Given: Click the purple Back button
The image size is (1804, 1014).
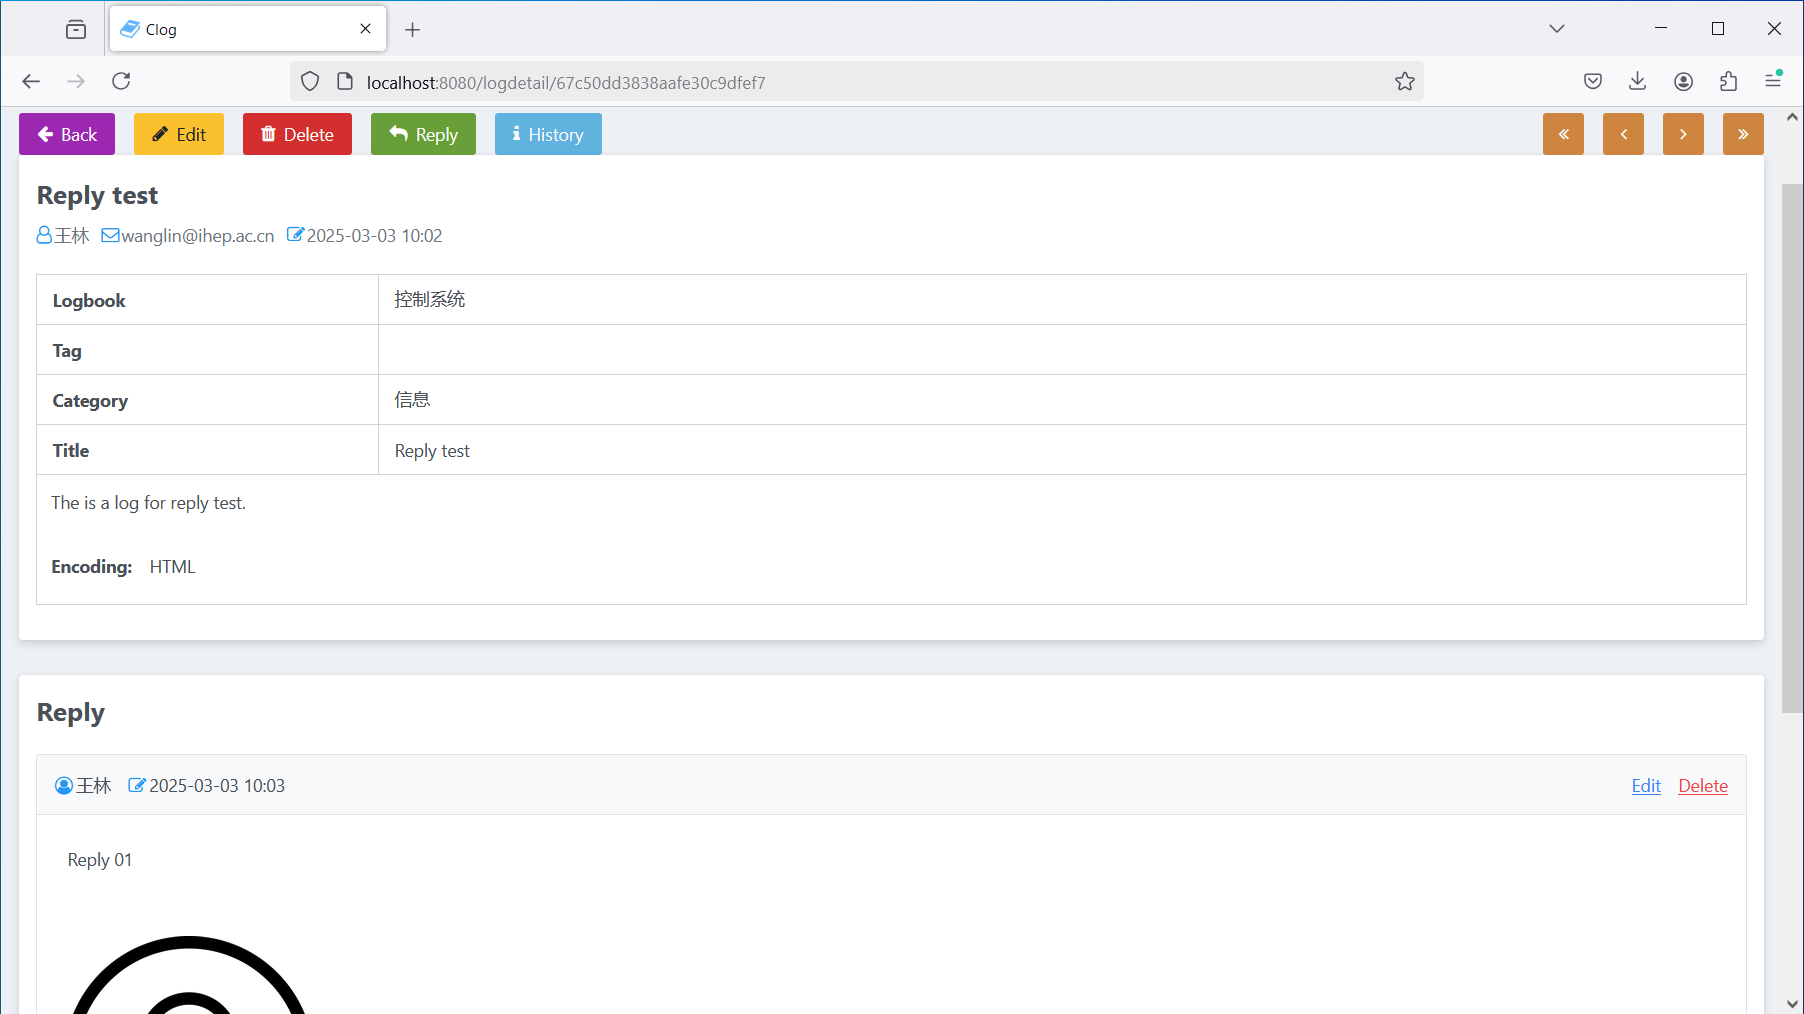Looking at the screenshot, I should coord(67,134).
